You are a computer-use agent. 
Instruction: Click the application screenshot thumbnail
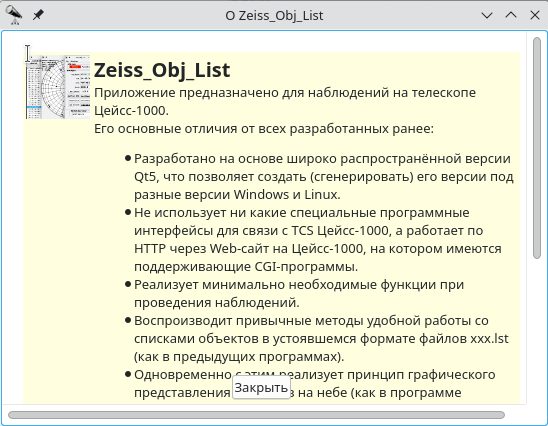pos(58,87)
